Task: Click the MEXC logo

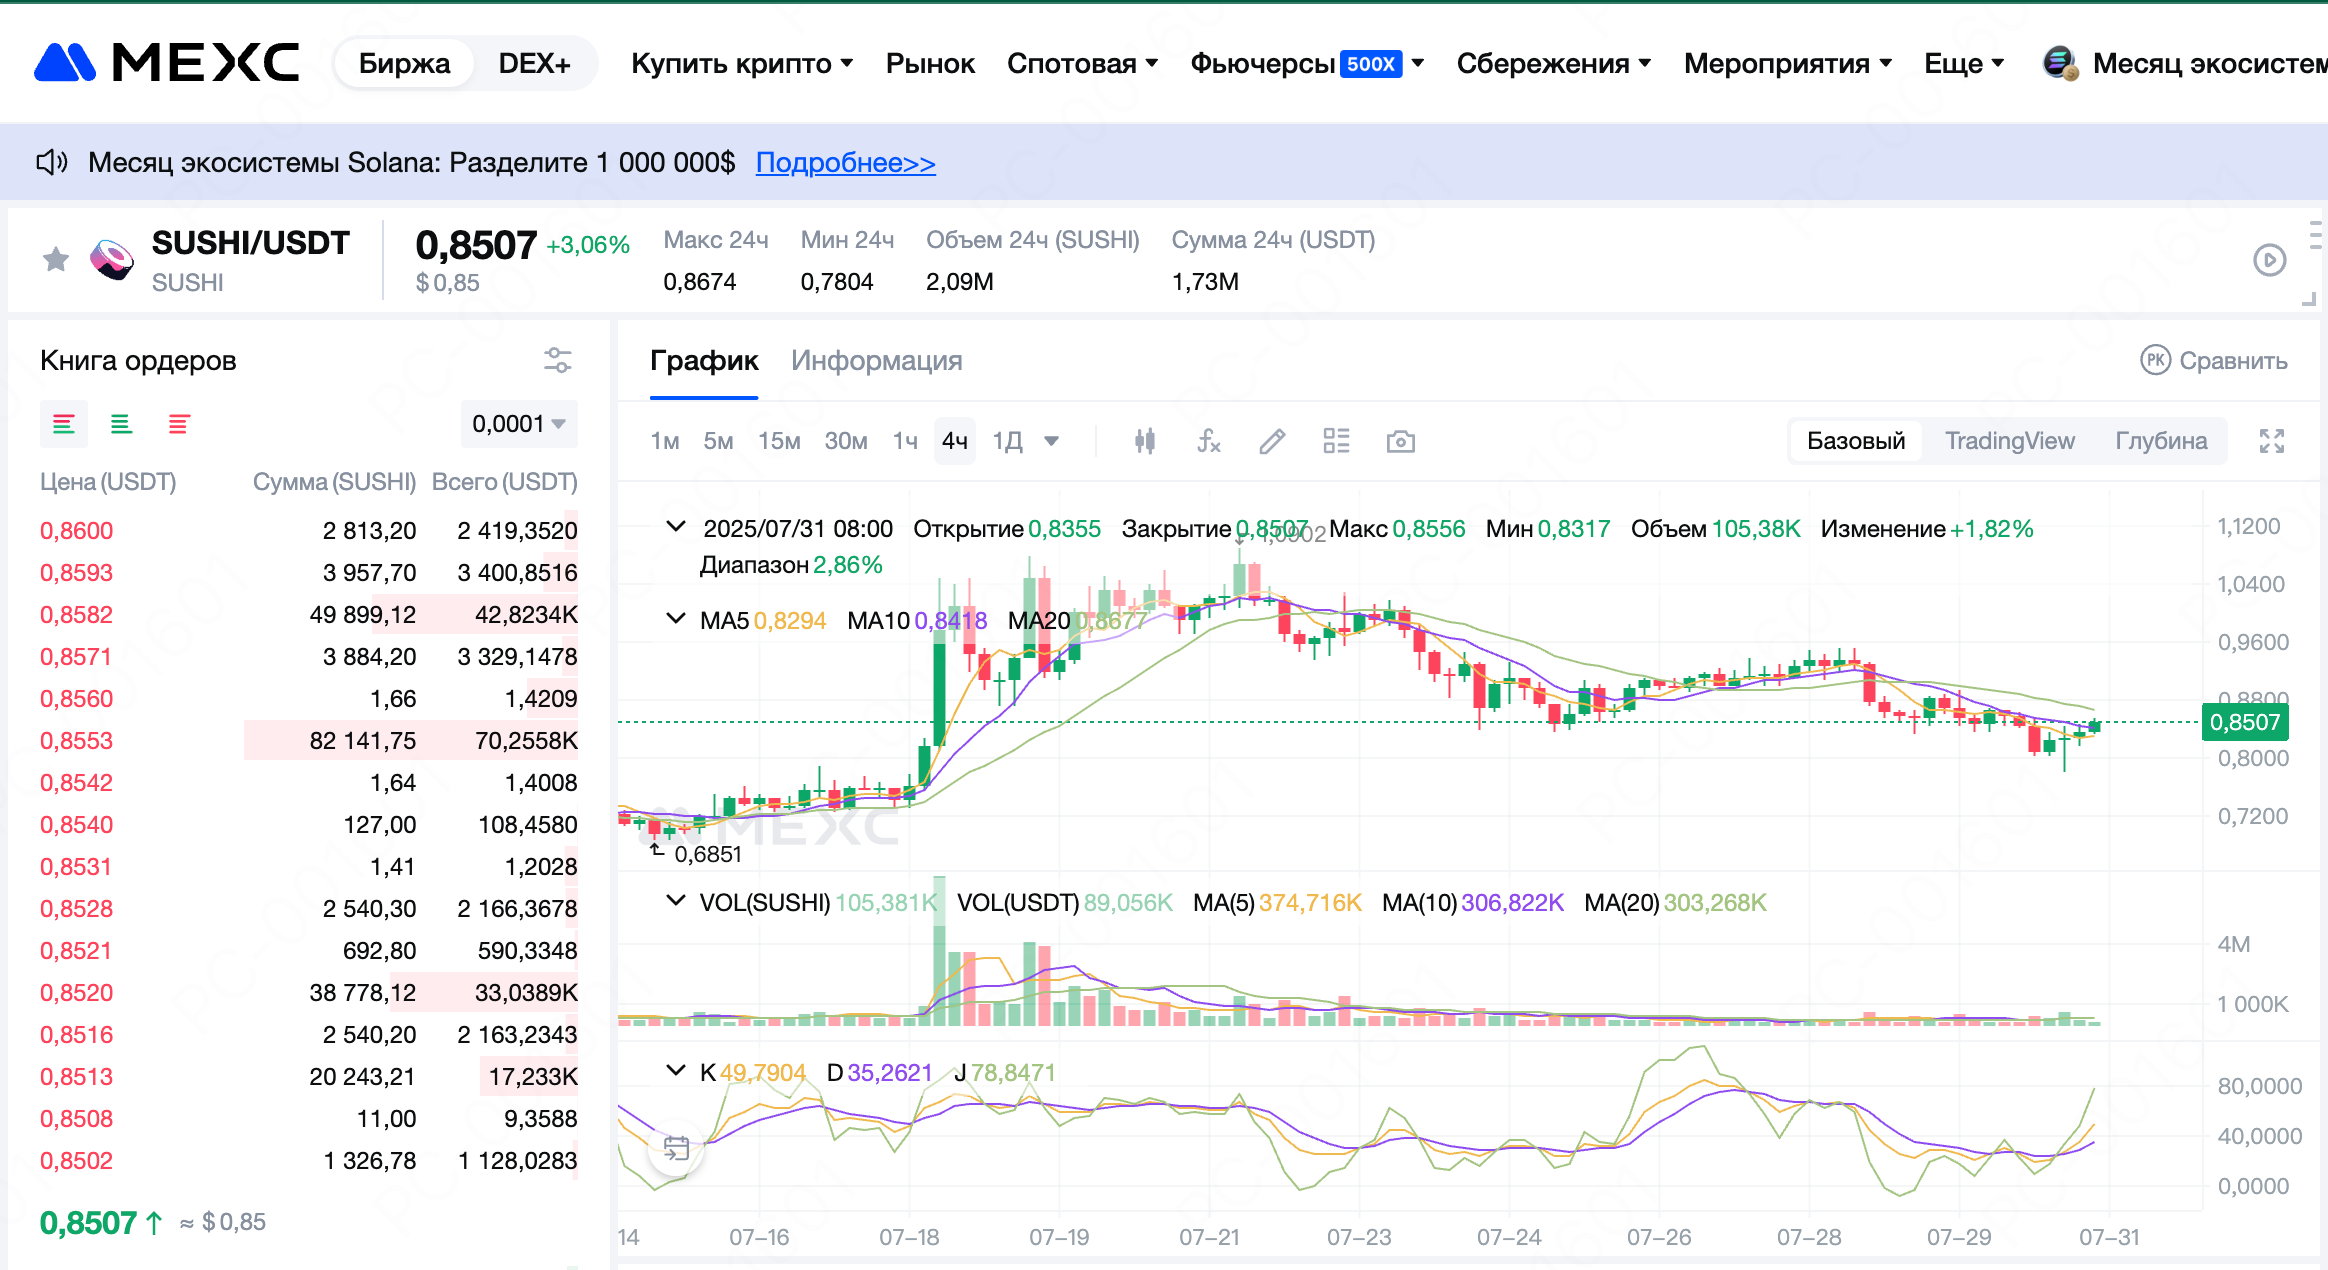Action: (167, 63)
